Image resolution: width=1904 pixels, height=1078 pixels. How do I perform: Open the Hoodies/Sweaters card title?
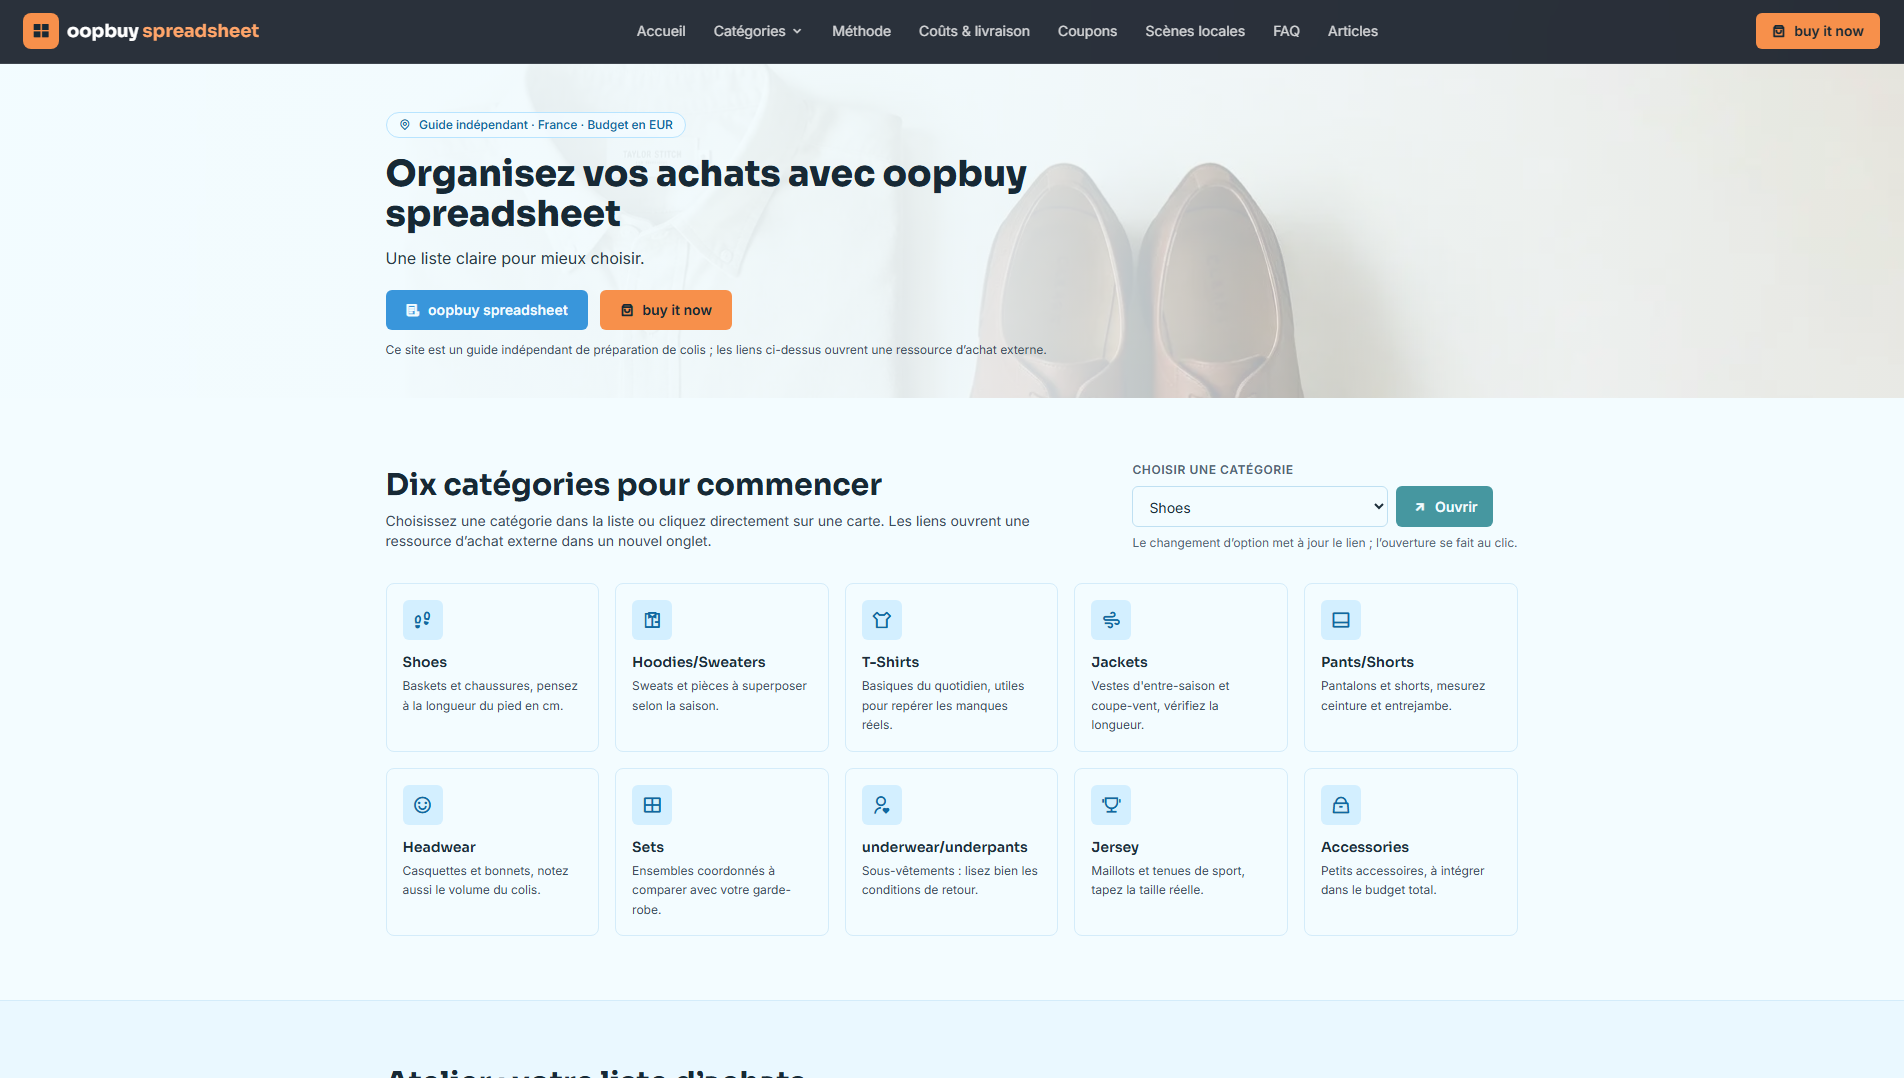[699, 662]
